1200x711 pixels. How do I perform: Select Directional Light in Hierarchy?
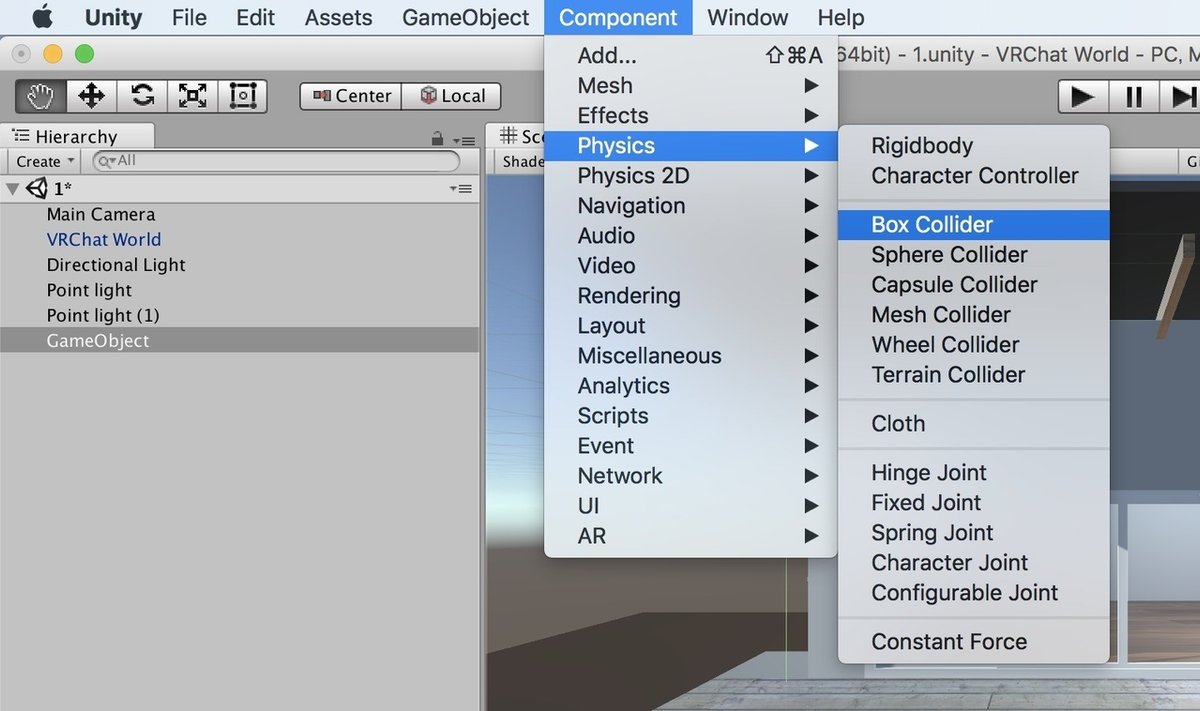116,265
